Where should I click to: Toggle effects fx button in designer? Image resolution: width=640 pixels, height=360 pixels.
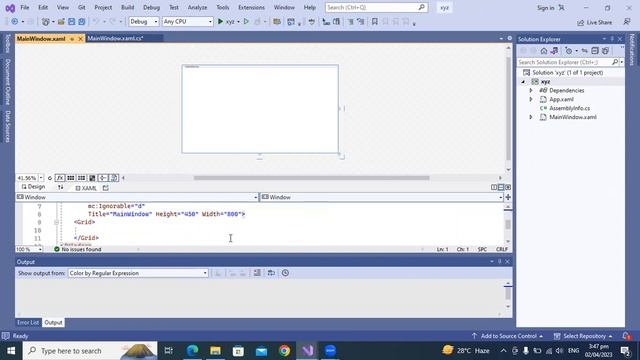[x=60, y=178]
